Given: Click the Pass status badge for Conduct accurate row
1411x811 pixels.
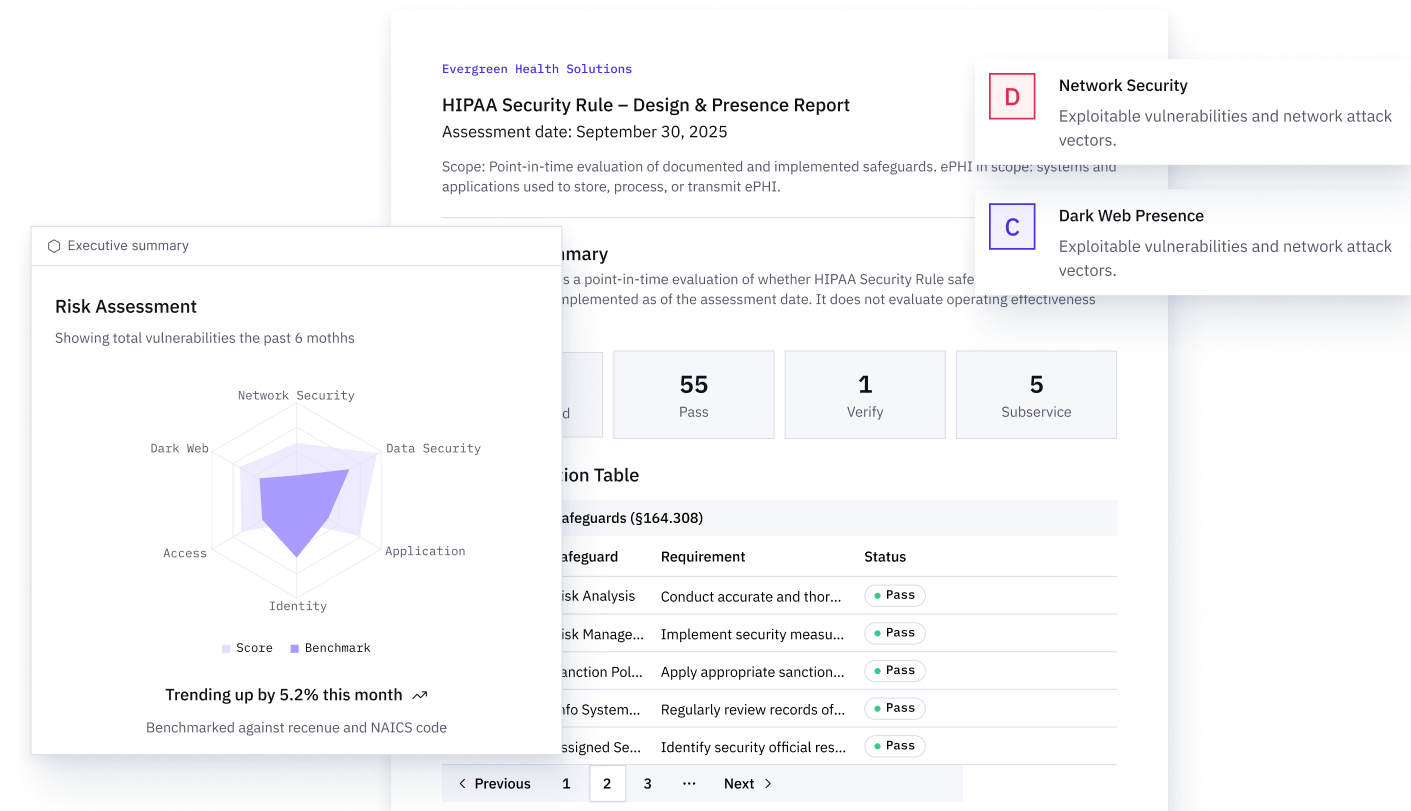Looking at the screenshot, I should click(895, 596).
